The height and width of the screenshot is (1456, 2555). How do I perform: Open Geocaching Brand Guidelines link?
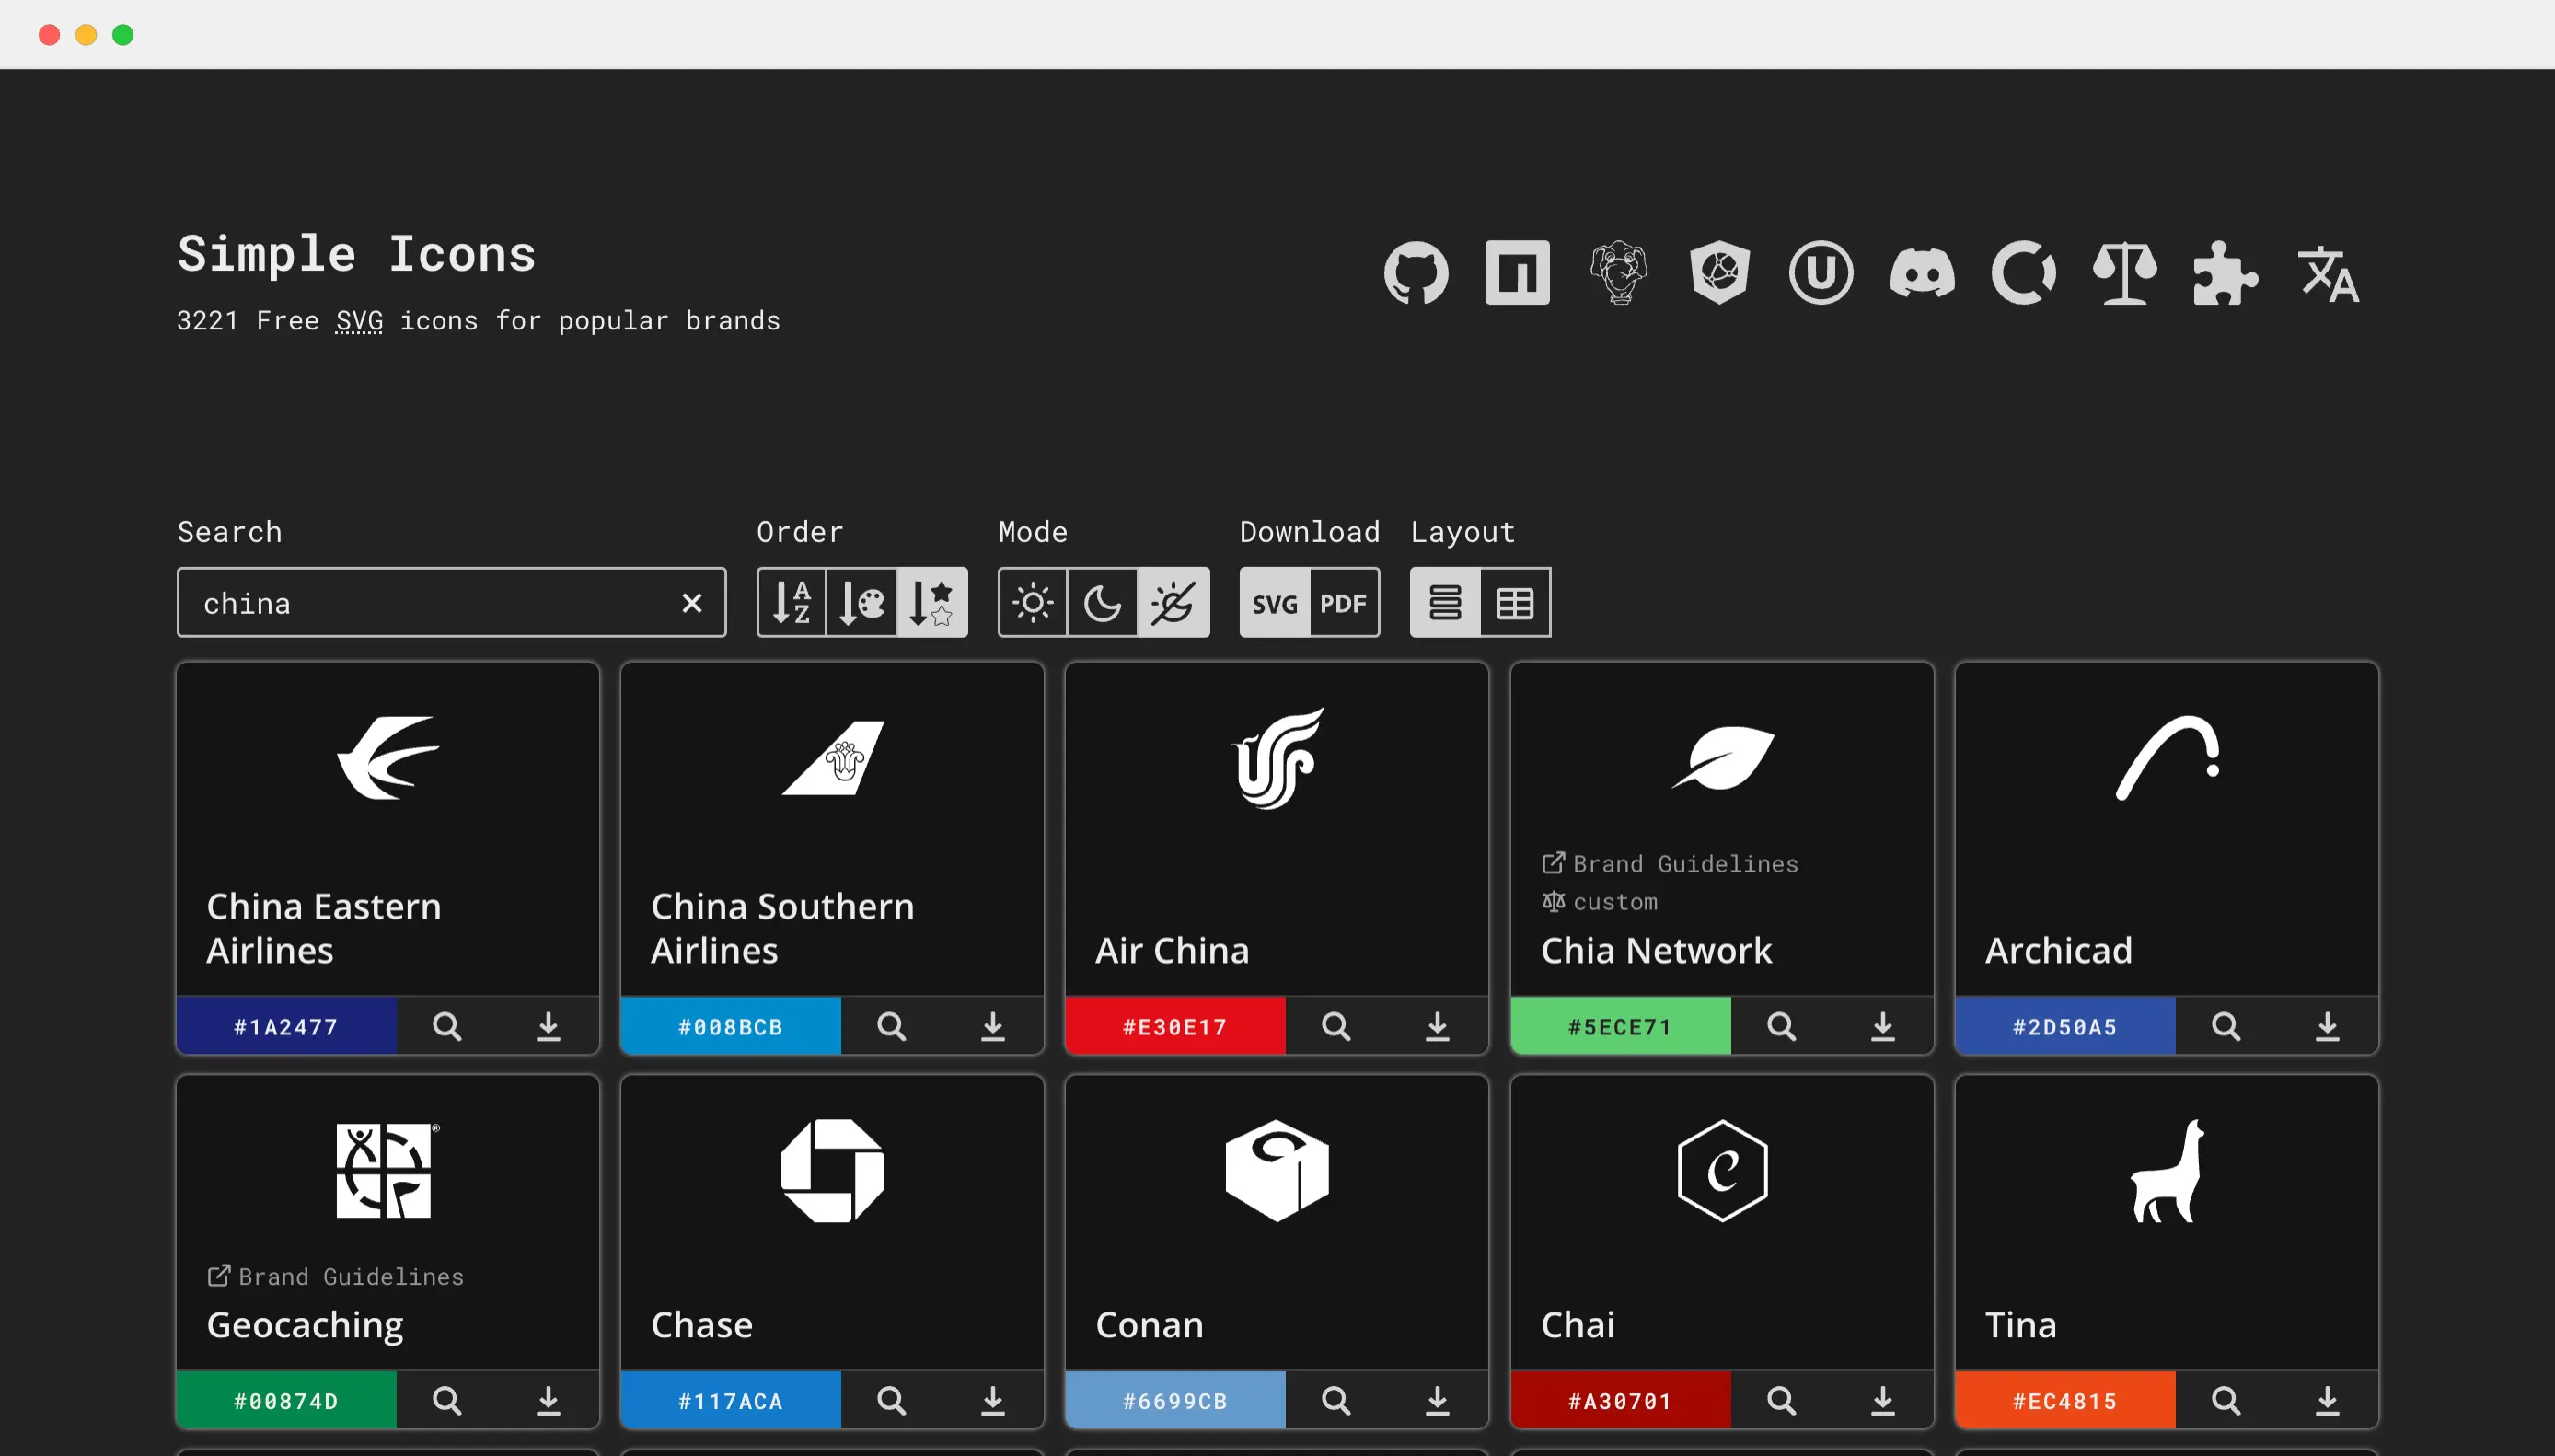tap(335, 1276)
